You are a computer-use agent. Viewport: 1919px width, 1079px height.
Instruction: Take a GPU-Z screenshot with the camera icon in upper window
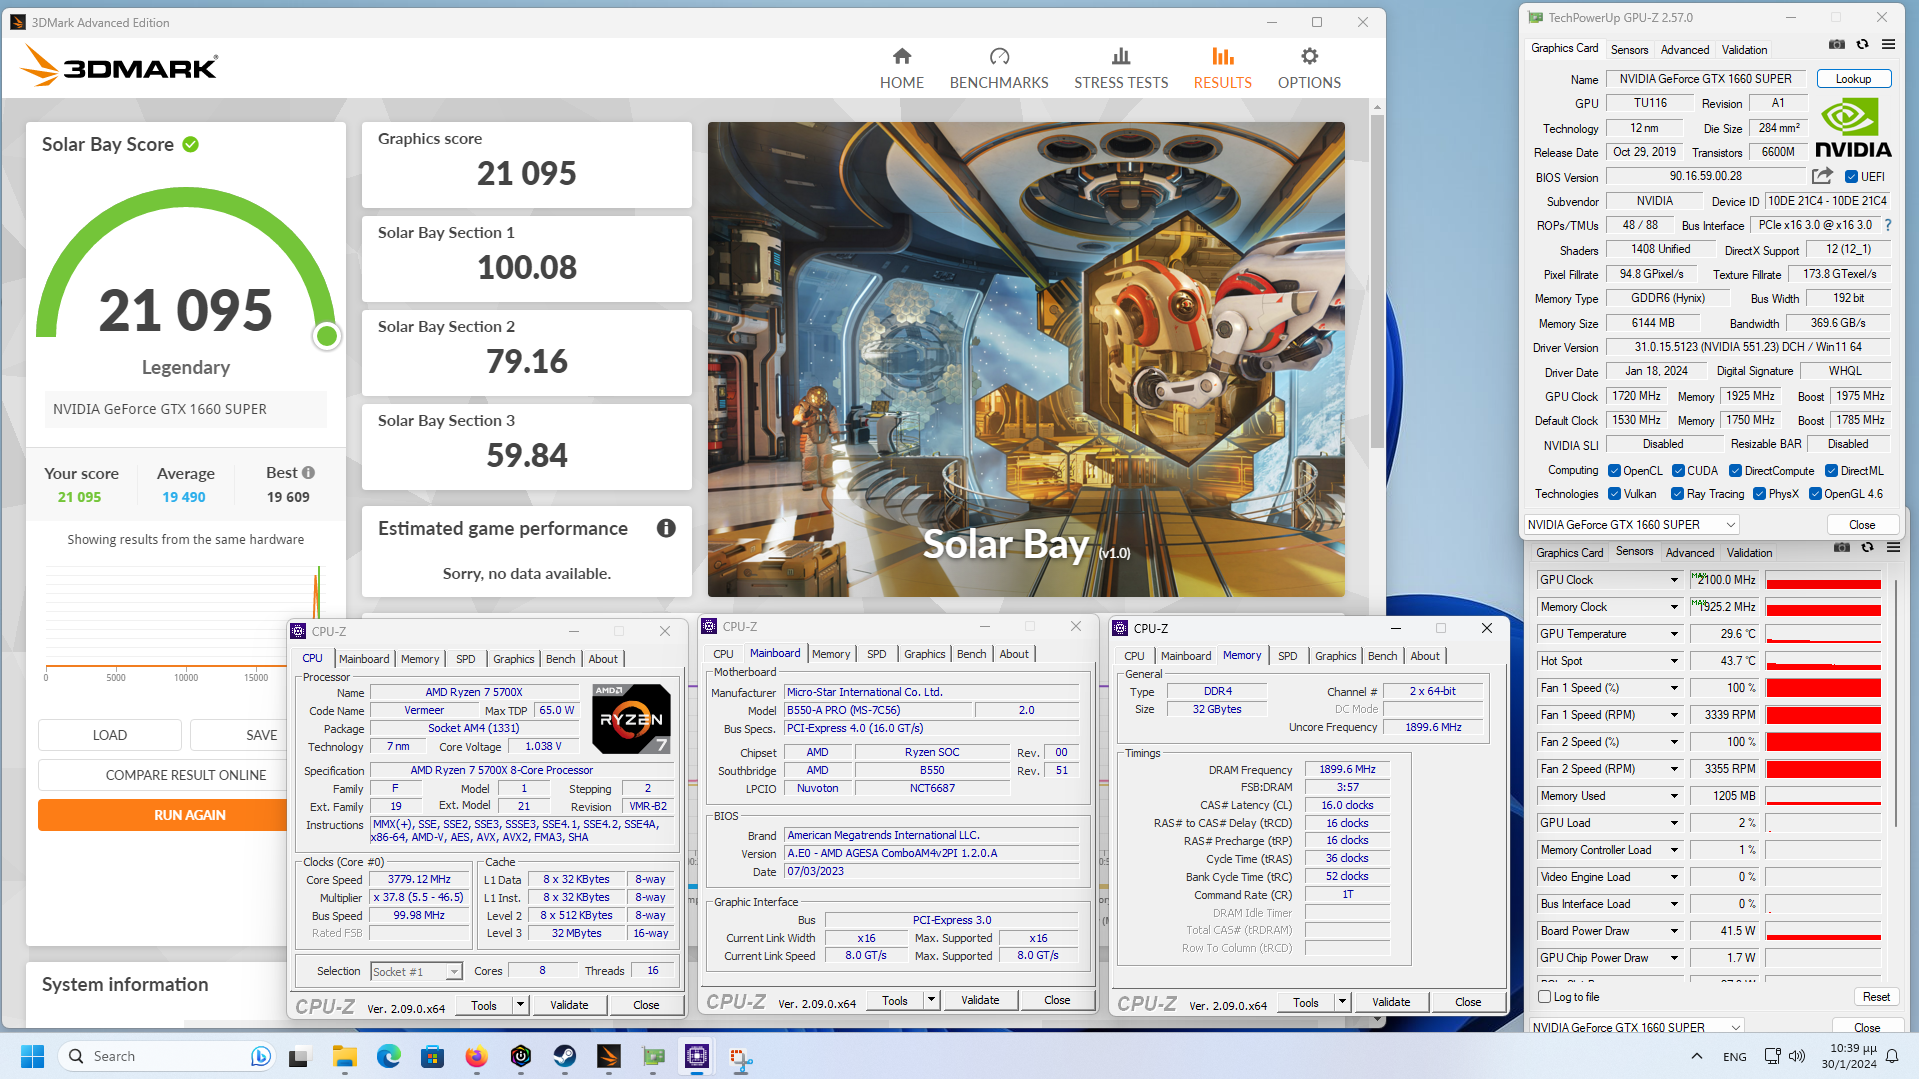click(1836, 44)
